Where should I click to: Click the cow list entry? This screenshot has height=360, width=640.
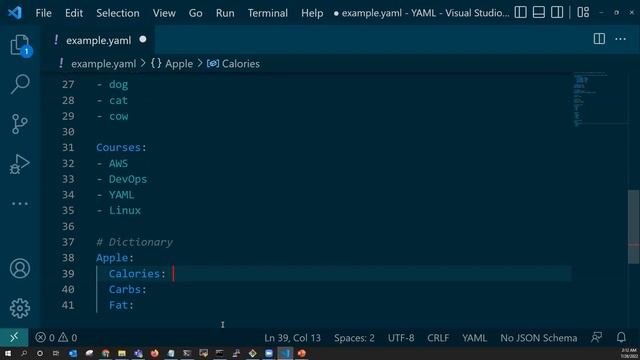(118, 116)
